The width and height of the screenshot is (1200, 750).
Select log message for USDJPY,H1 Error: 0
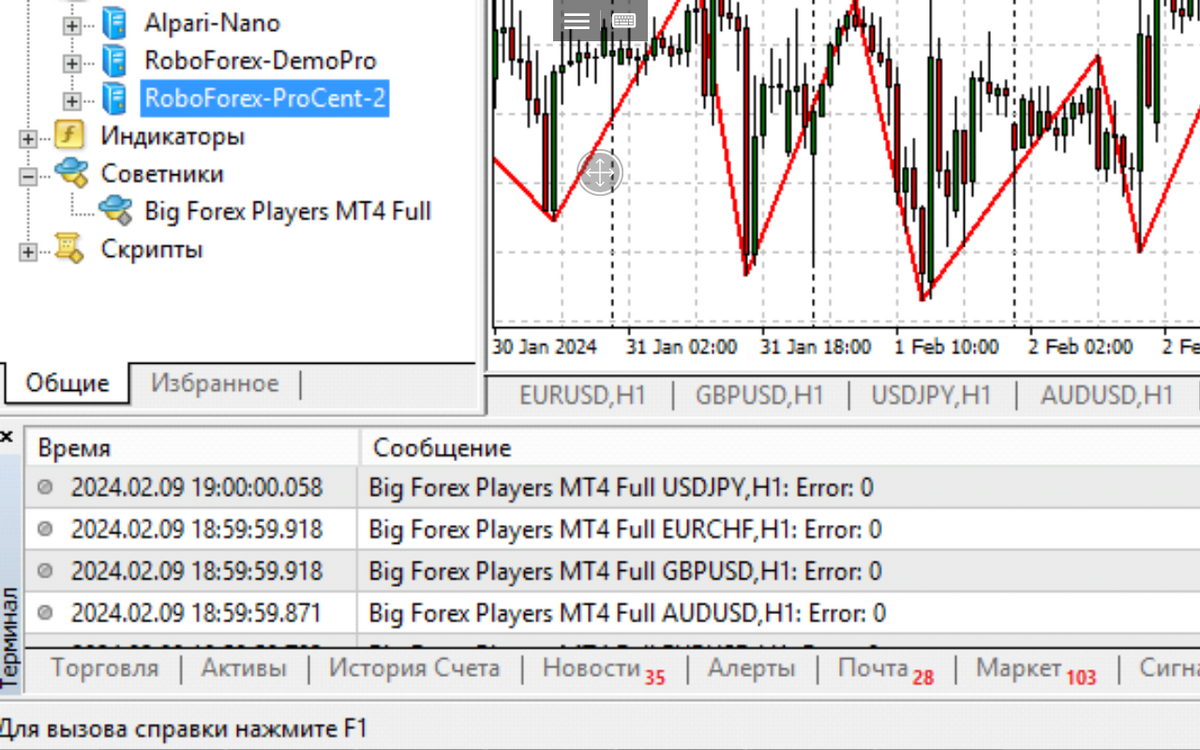pos(621,488)
